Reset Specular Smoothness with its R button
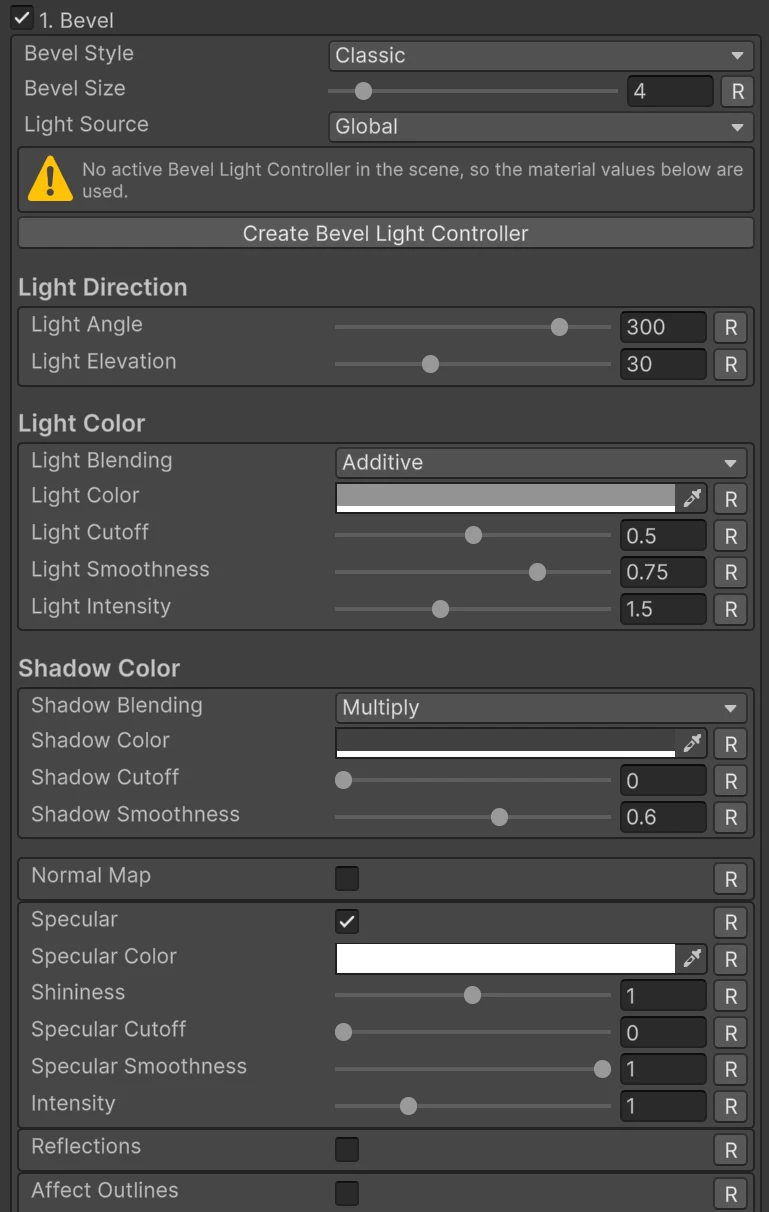769x1212 pixels. tap(731, 1070)
